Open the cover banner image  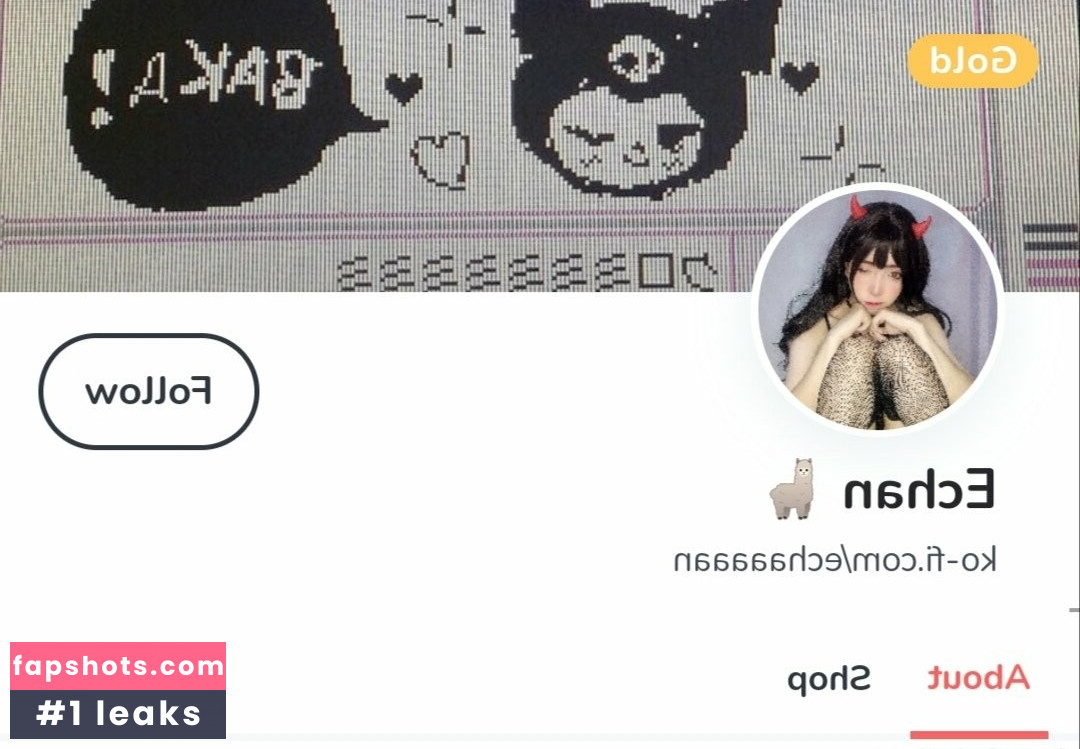pyautogui.click(x=540, y=145)
